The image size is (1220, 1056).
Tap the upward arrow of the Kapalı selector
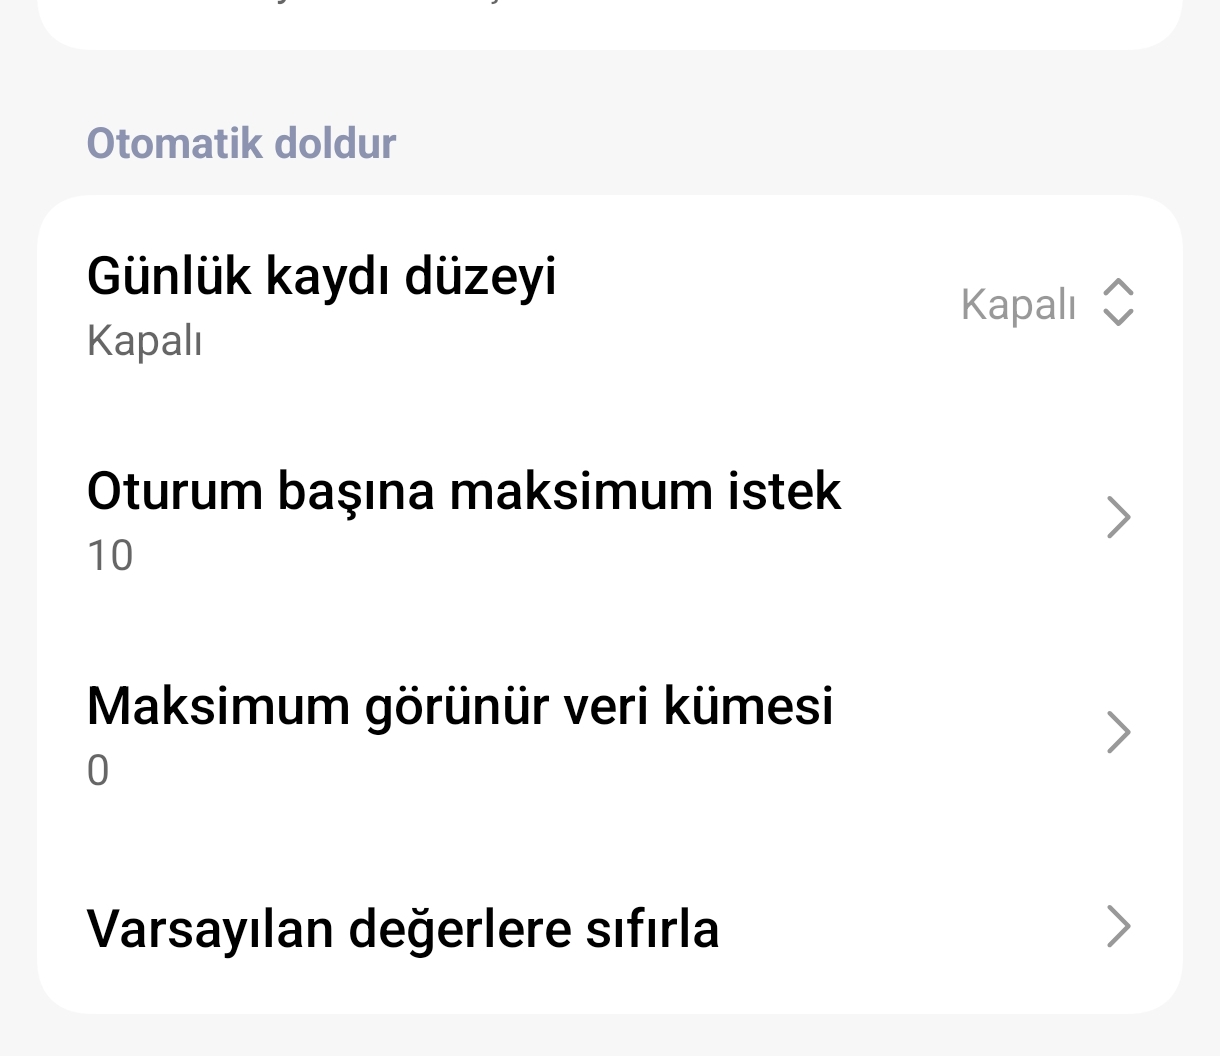1118,288
